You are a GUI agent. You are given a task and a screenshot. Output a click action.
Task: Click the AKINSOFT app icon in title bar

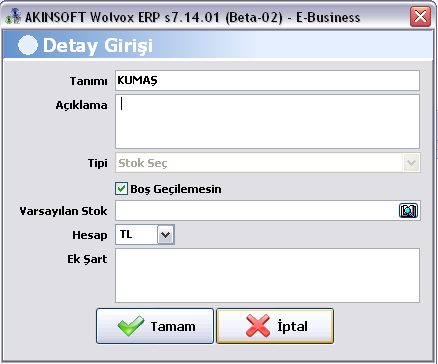(x=13, y=16)
